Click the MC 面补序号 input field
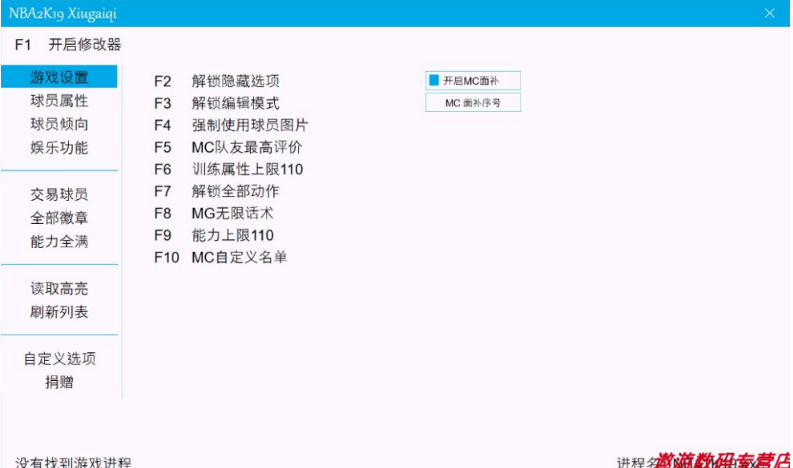Viewport: 793px width, 468px height. (473, 103)
